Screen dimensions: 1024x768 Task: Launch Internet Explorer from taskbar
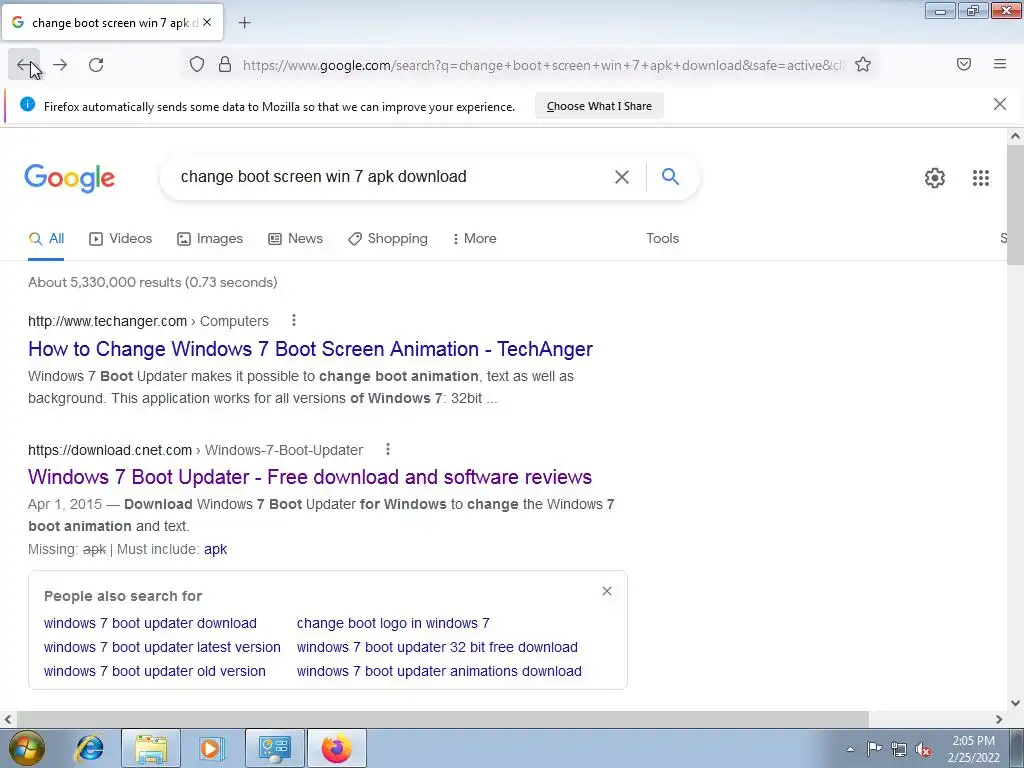click(x=90, y=748)
